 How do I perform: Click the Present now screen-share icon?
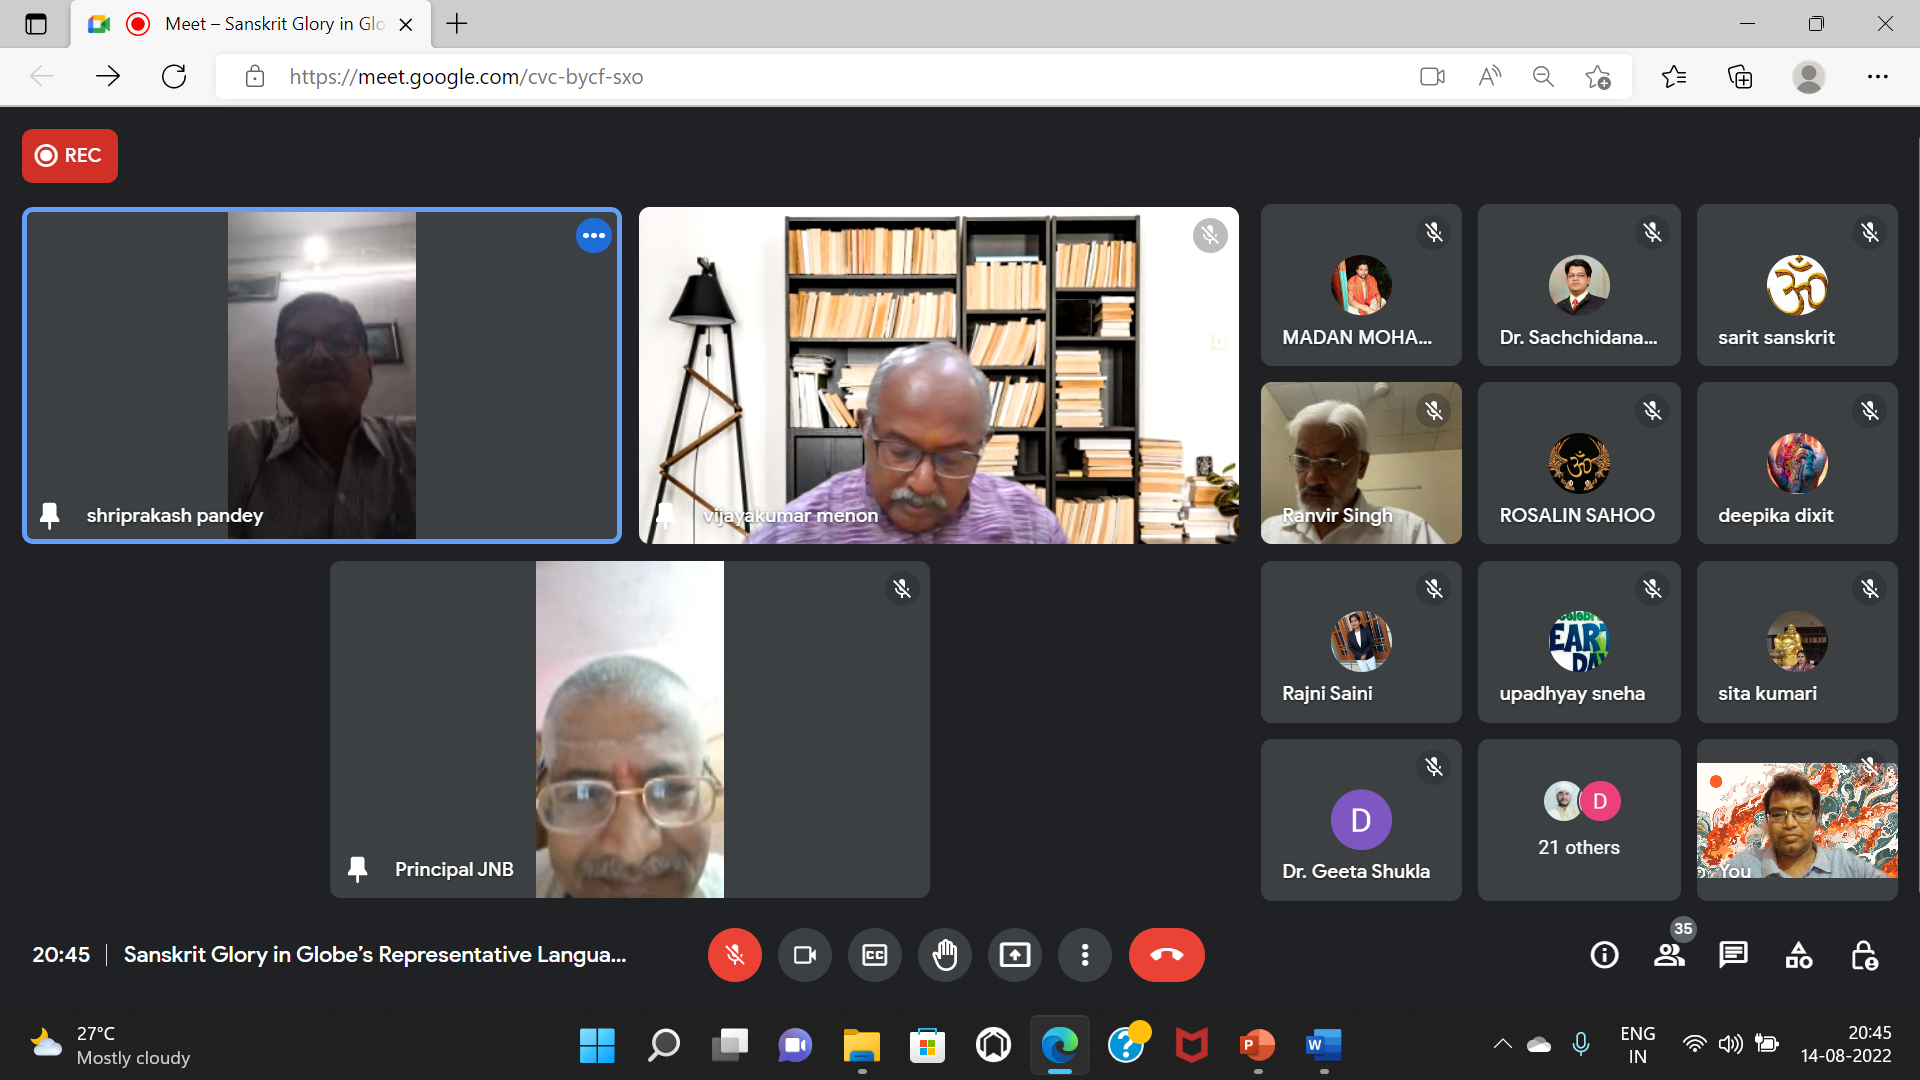coord(1014,955)
